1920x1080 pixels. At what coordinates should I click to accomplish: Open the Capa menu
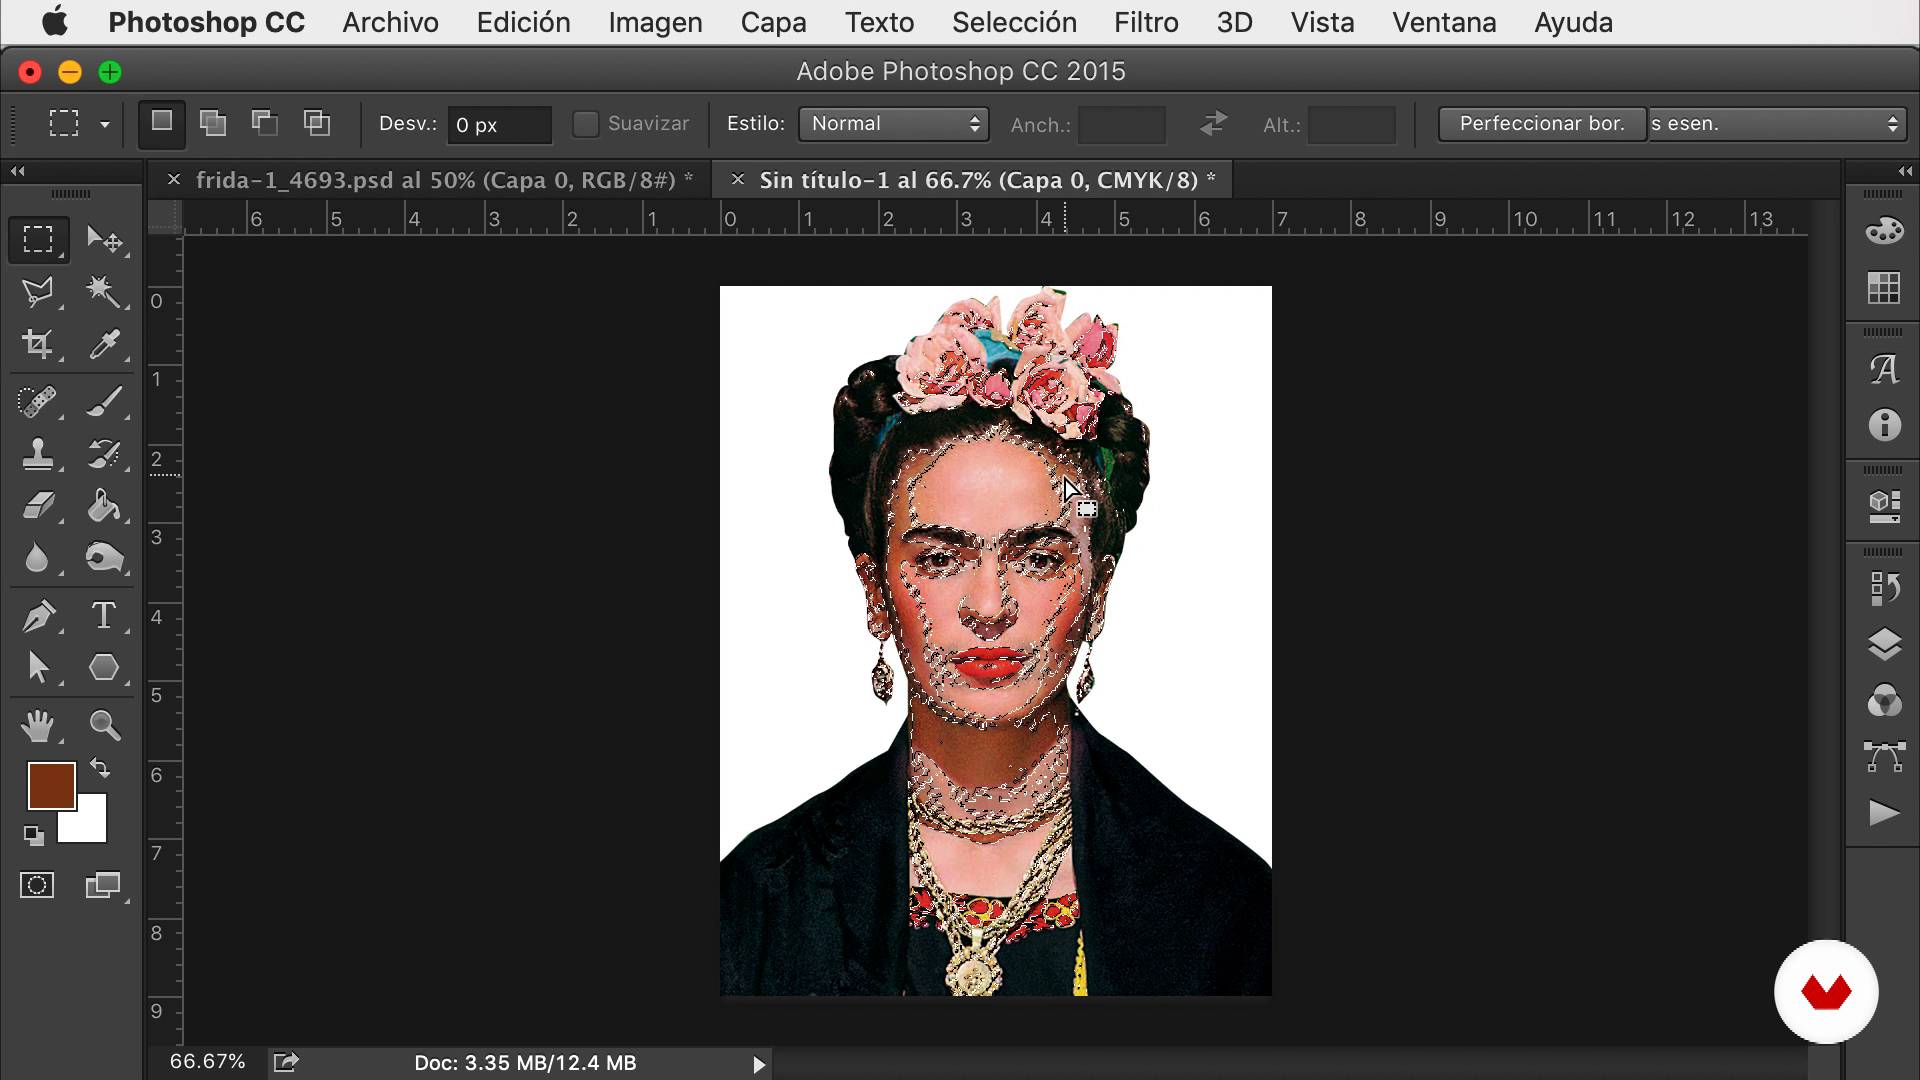point(773,22)
